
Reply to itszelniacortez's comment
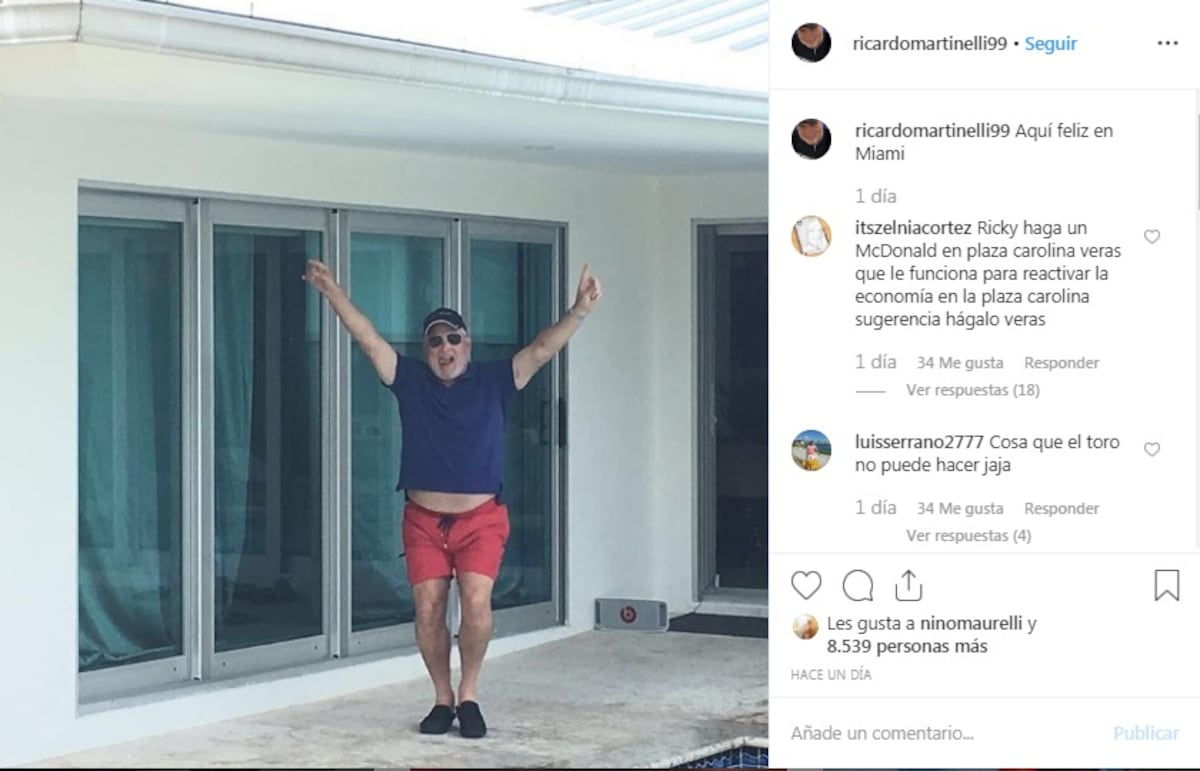[1061, 363]
